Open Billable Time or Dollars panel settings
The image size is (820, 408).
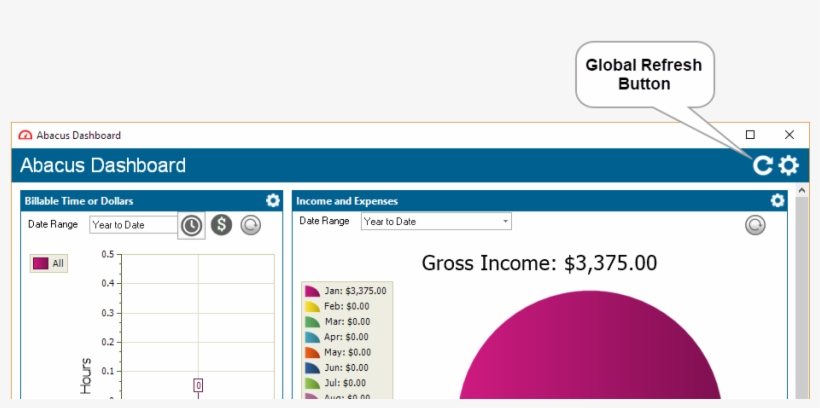272,201
